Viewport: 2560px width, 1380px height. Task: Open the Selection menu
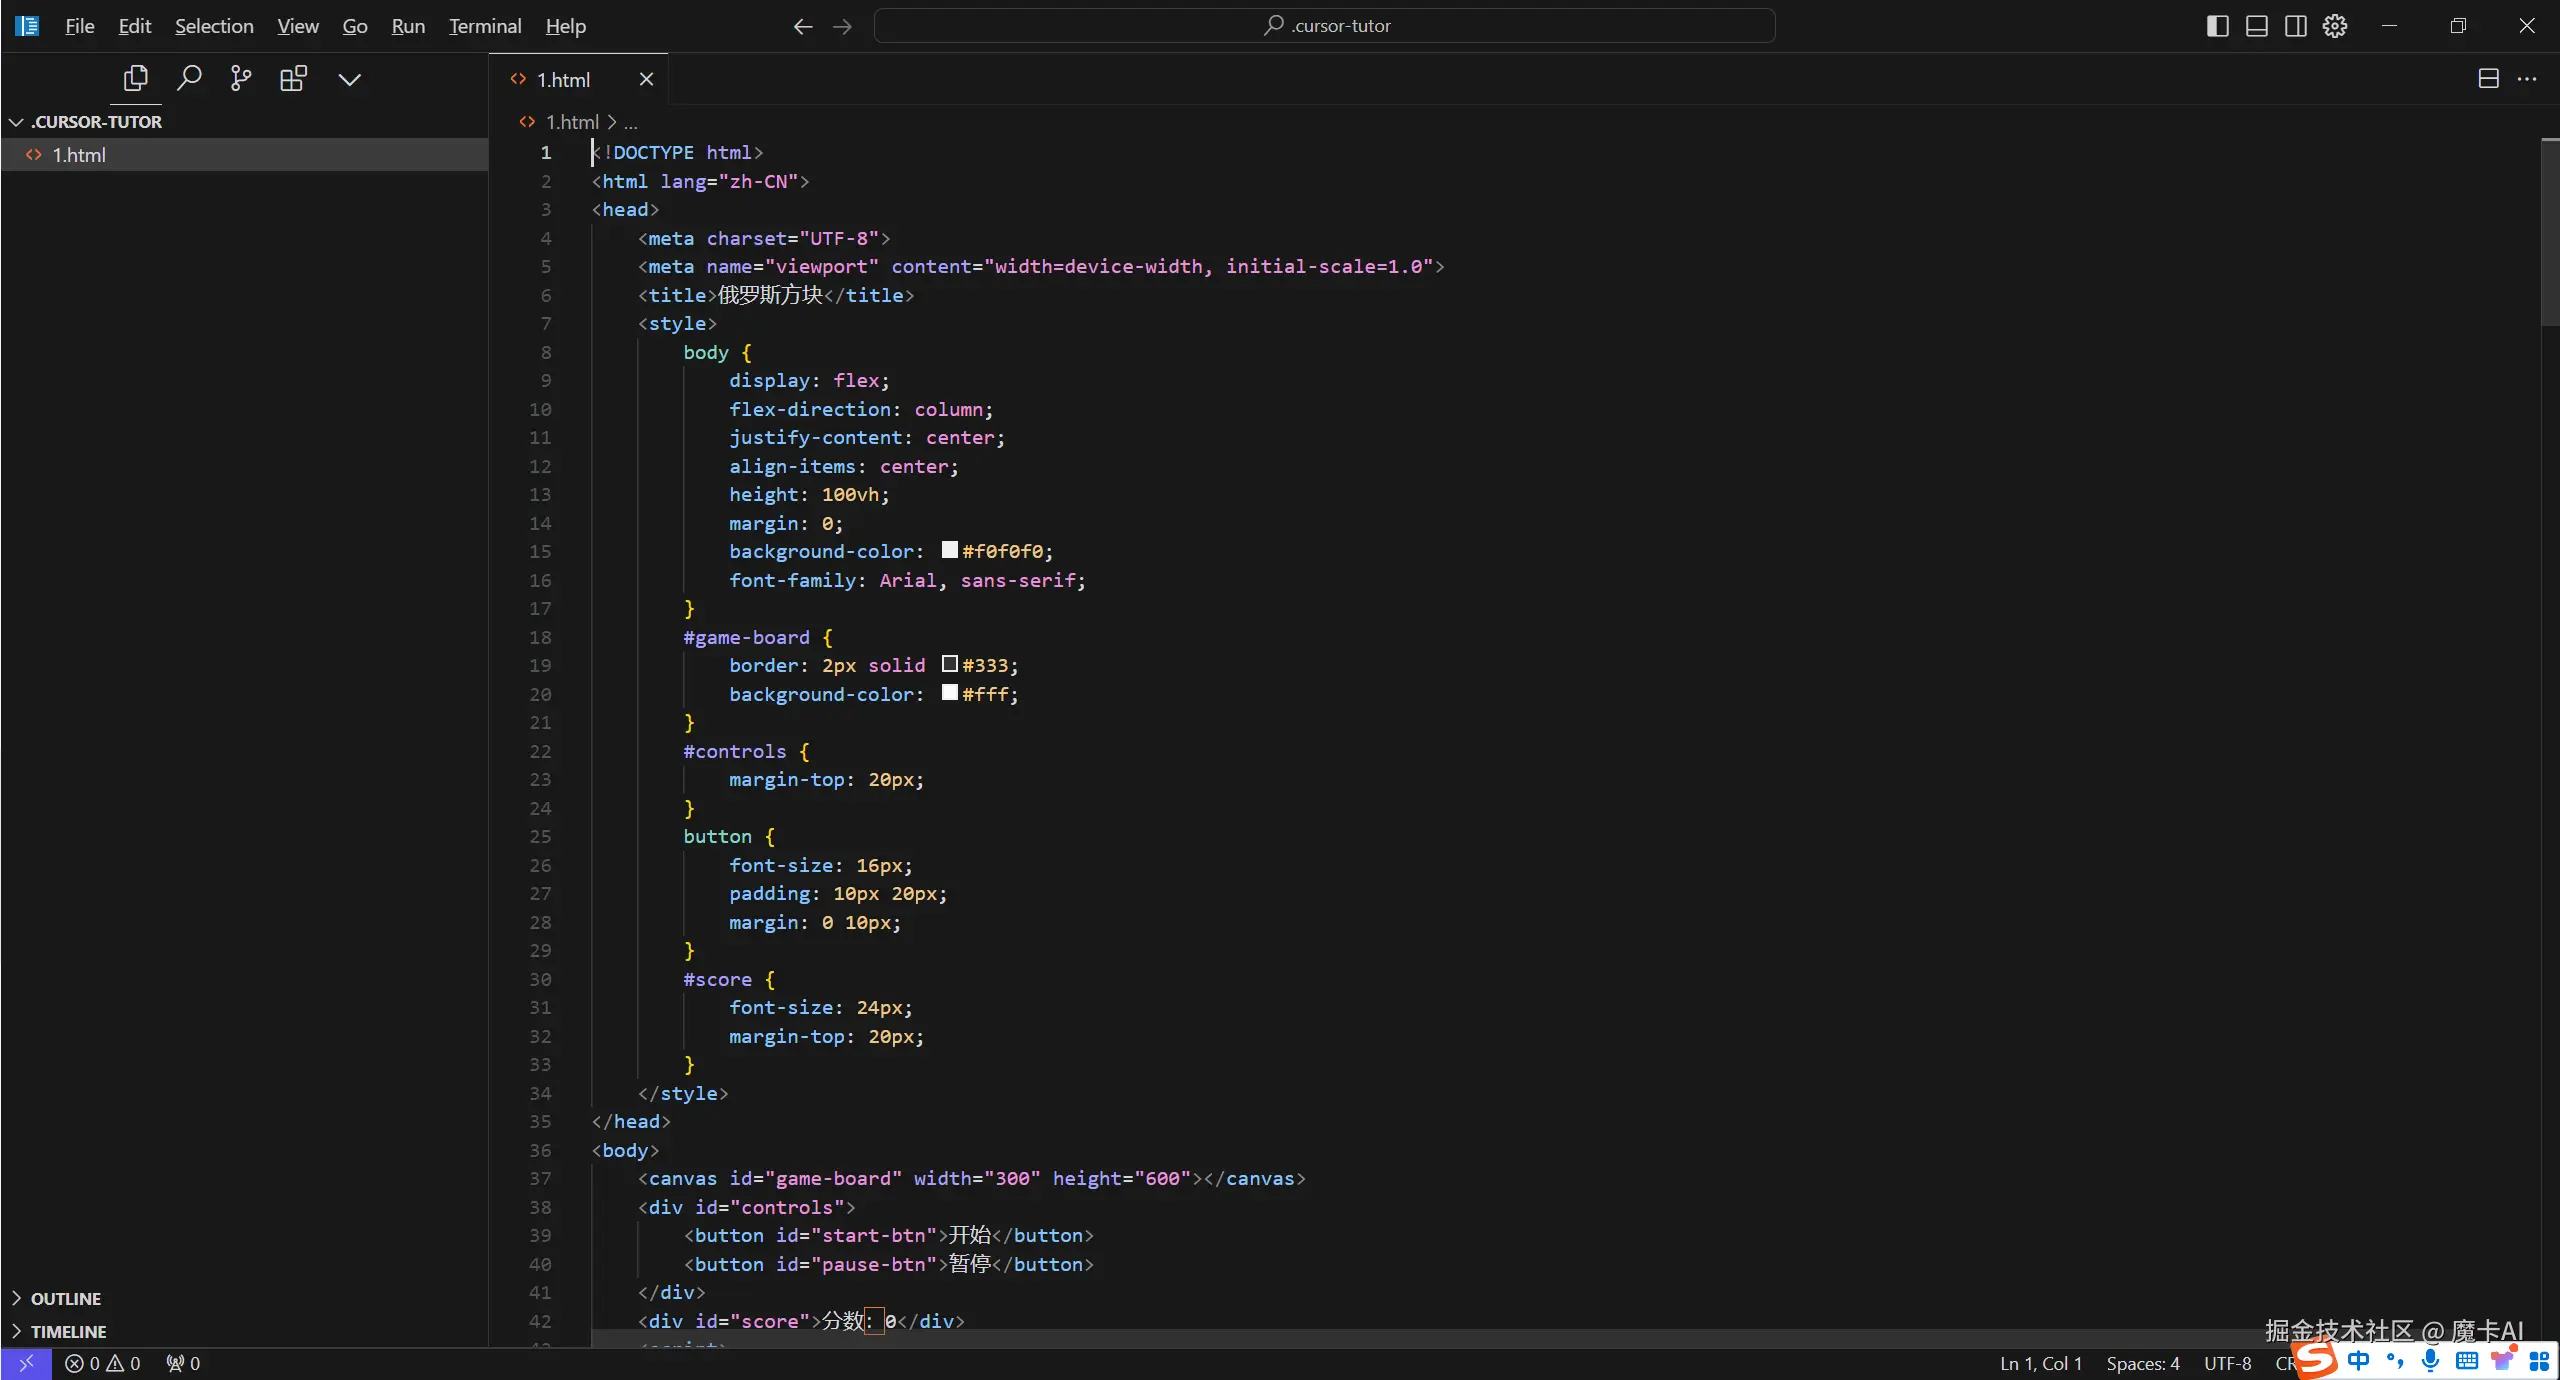click(214, 26)
